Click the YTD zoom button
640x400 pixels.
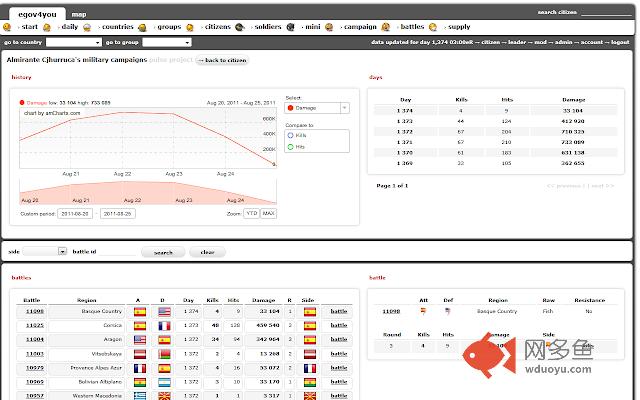click(x=251, y=213)
